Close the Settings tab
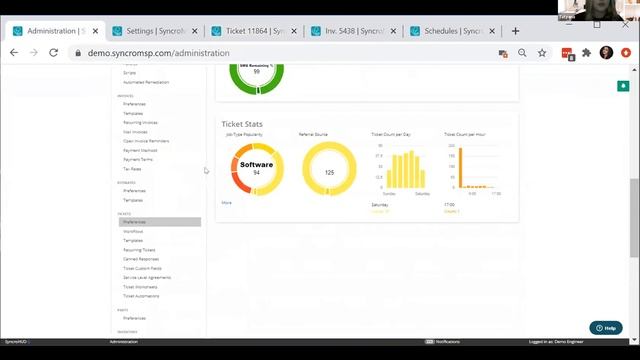The width and height of the screenshot is (640, 360). [195, 31]
